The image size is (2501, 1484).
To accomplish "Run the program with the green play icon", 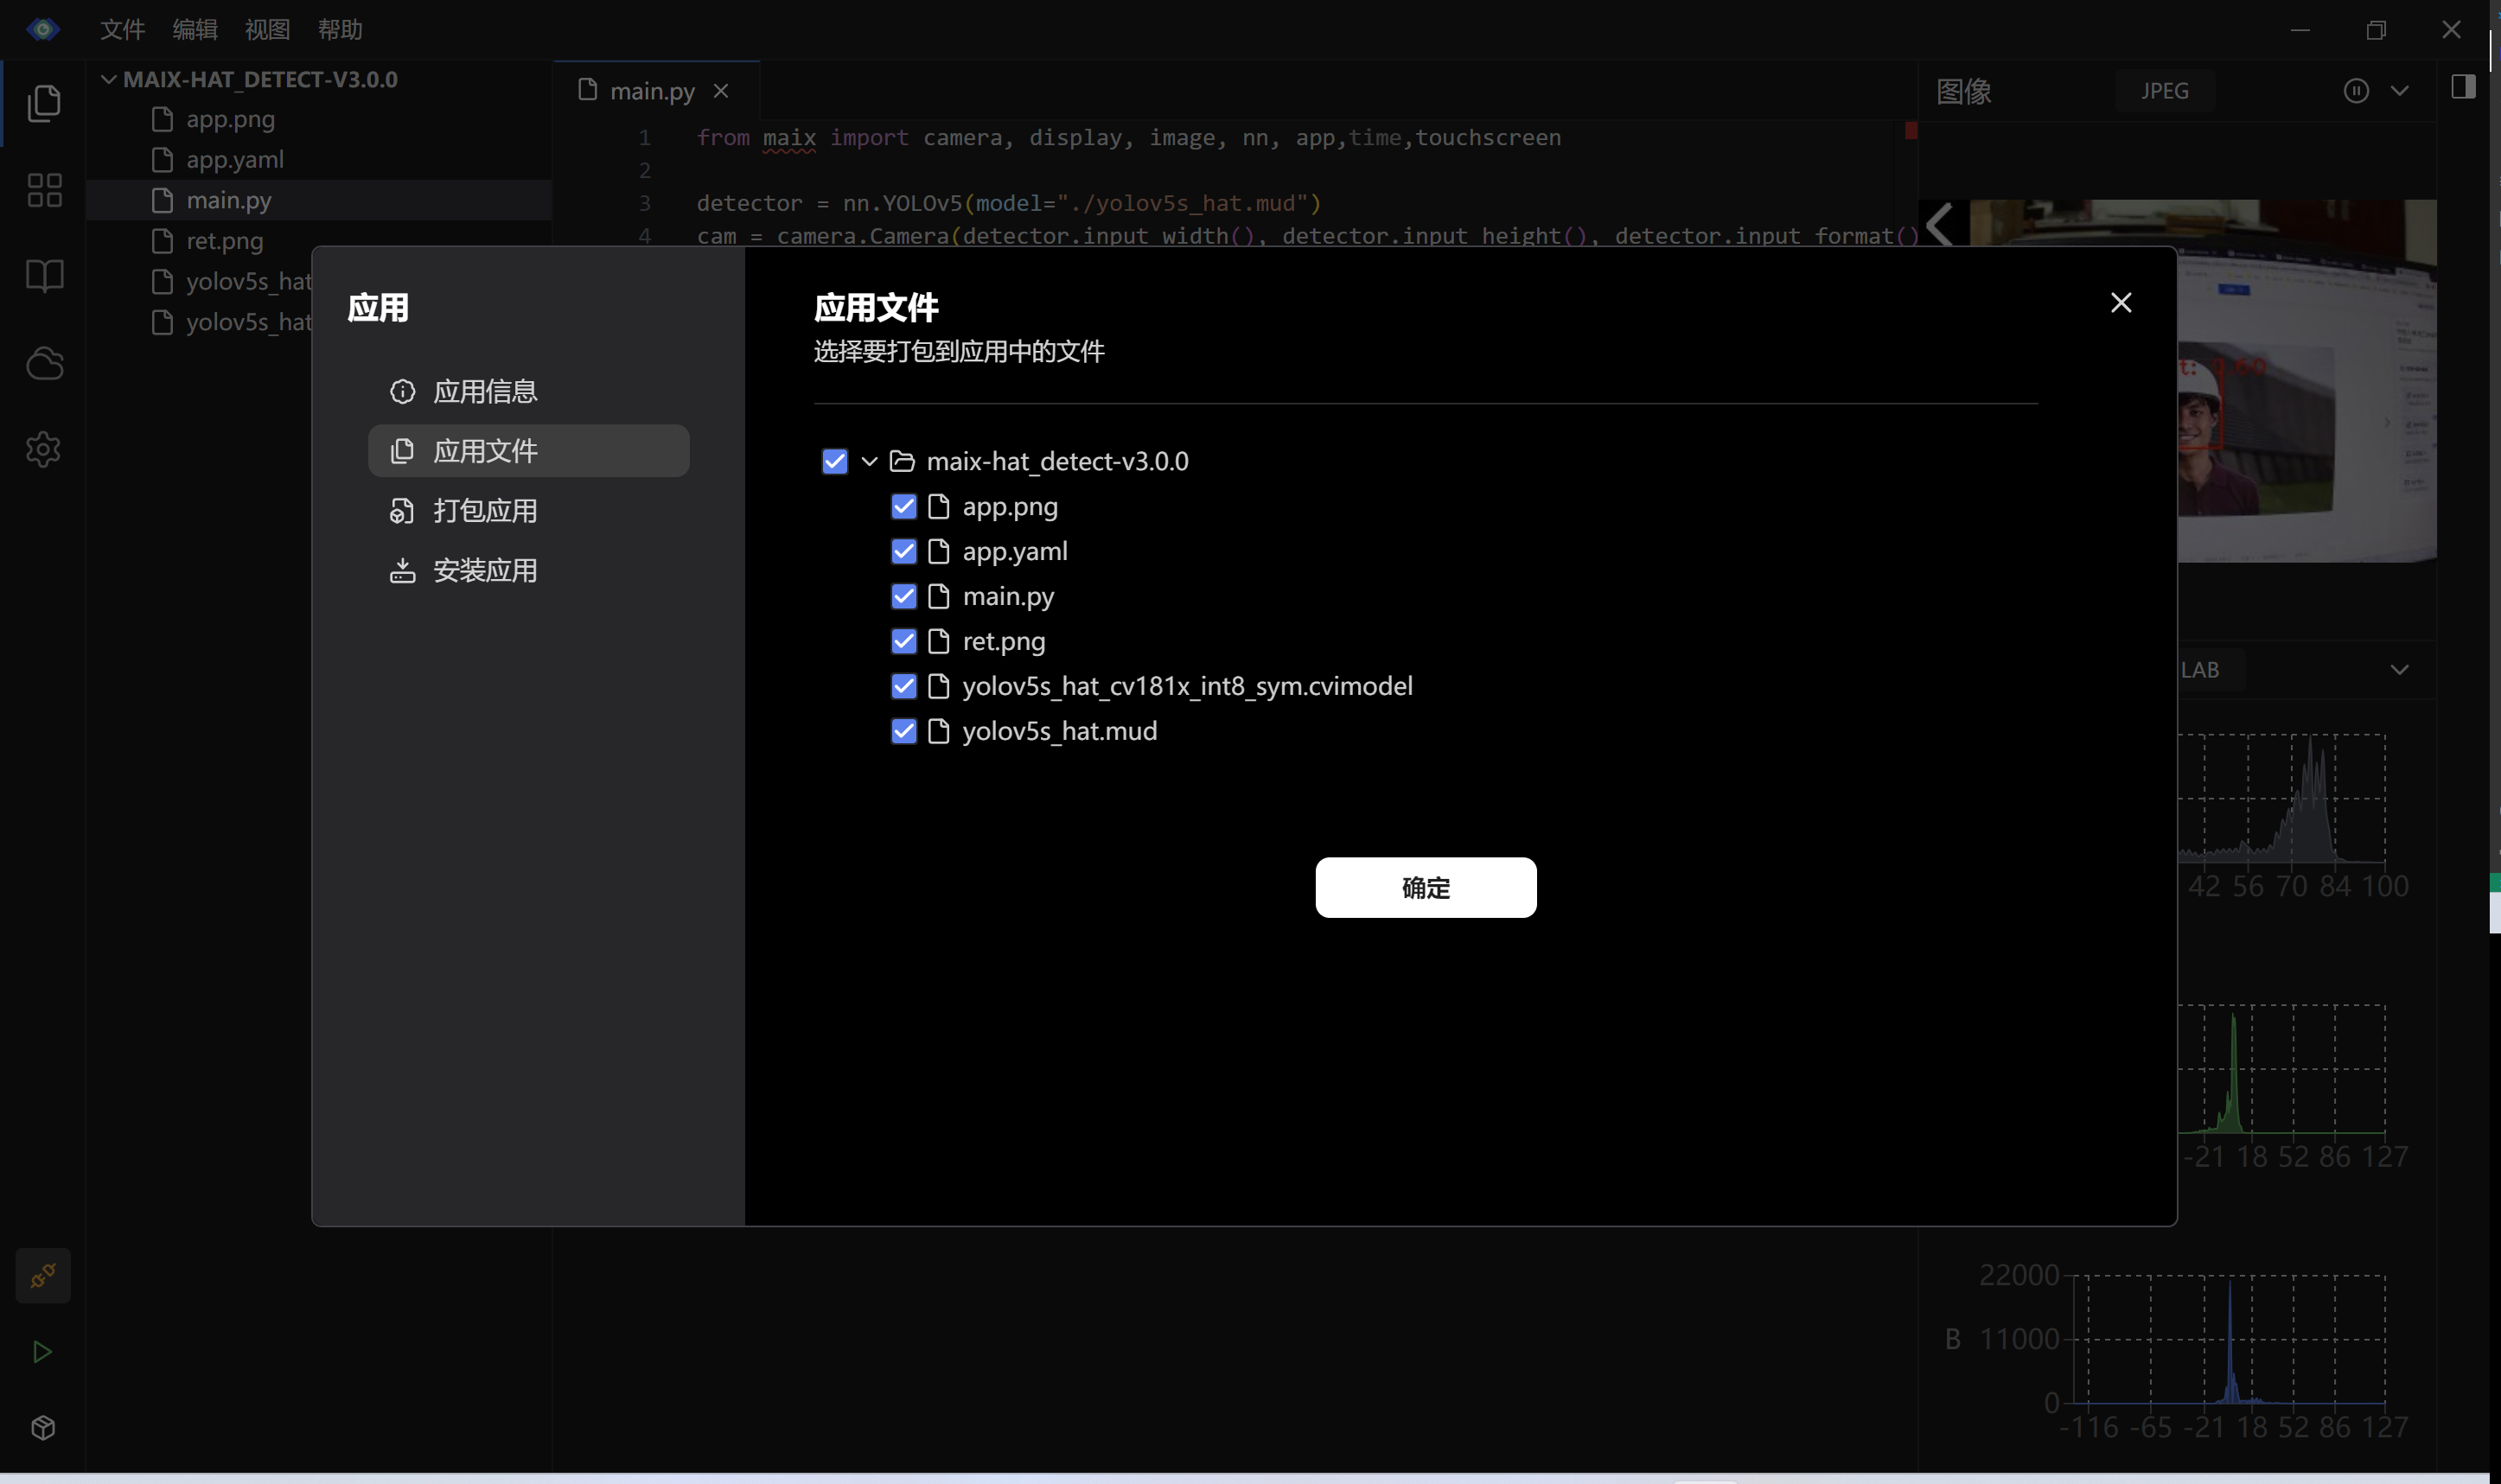I will [42, 1352].
